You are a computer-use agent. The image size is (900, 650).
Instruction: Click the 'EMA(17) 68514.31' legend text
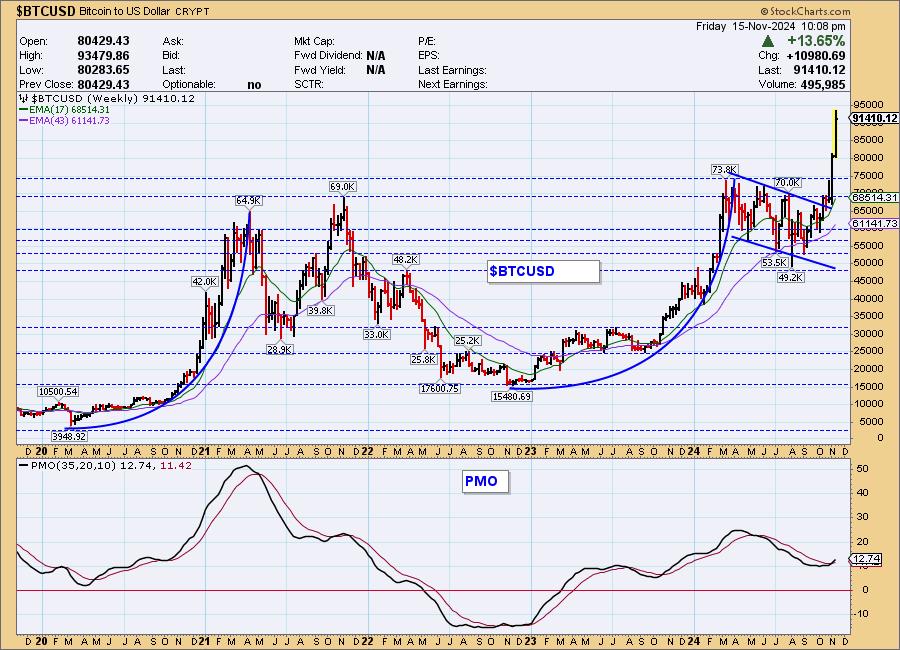[69, 110]
